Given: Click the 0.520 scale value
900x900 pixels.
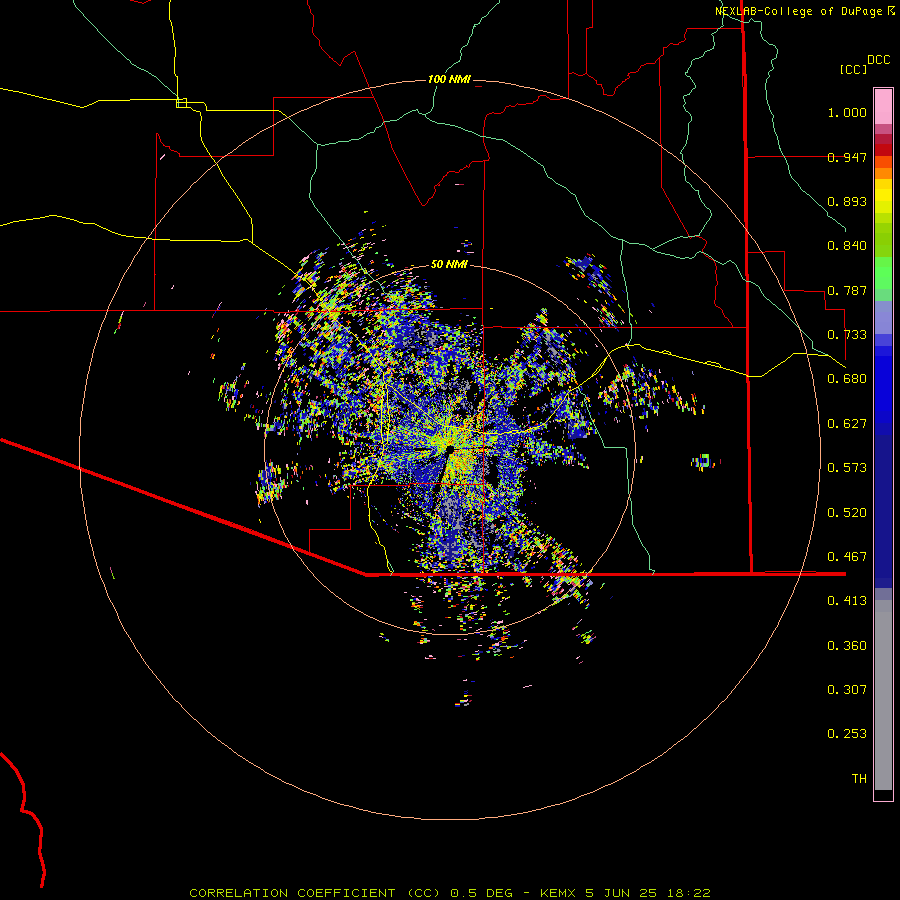Looking at the screenshot, I should click(847, 513).
